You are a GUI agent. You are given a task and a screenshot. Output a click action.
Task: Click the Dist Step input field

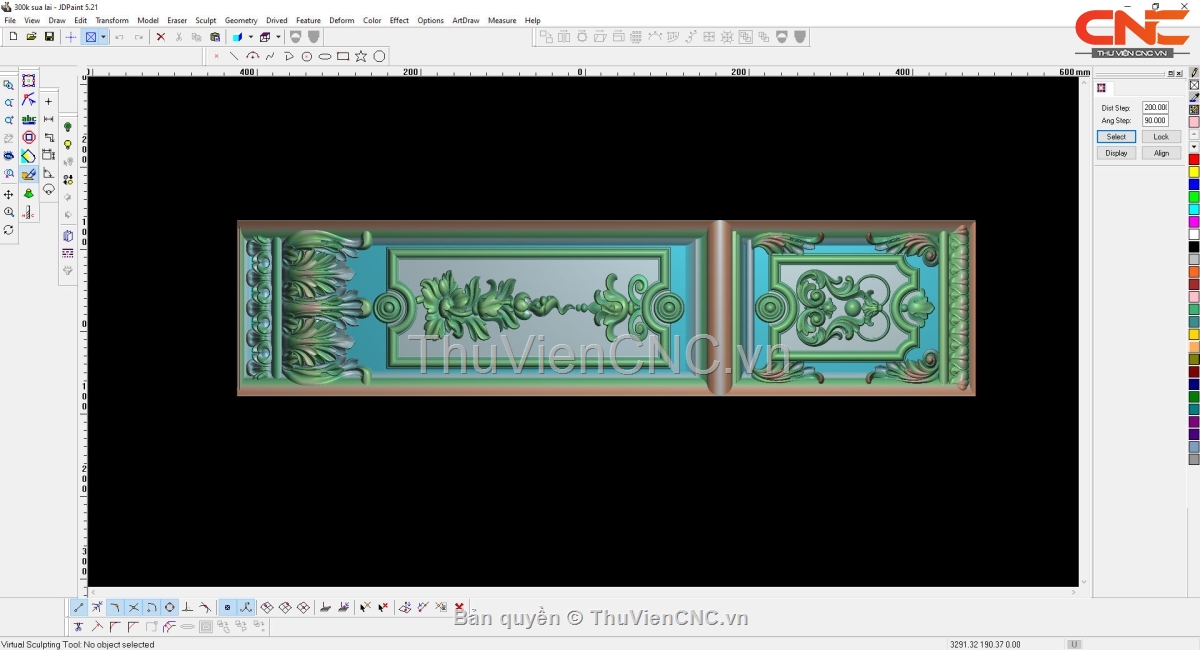(1155, 107)
